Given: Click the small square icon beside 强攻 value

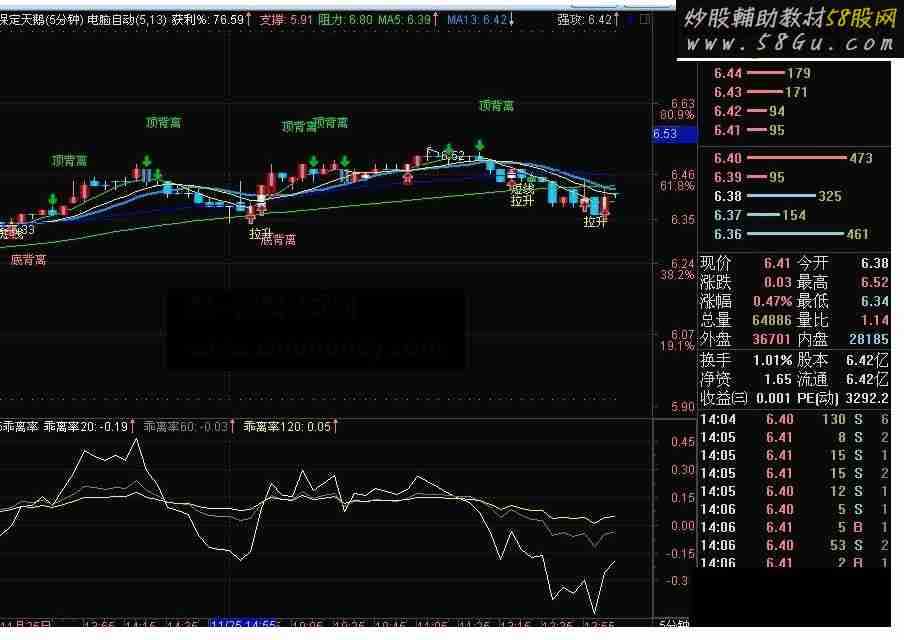Looking at the screenshot, I should [x=645, y=20].
